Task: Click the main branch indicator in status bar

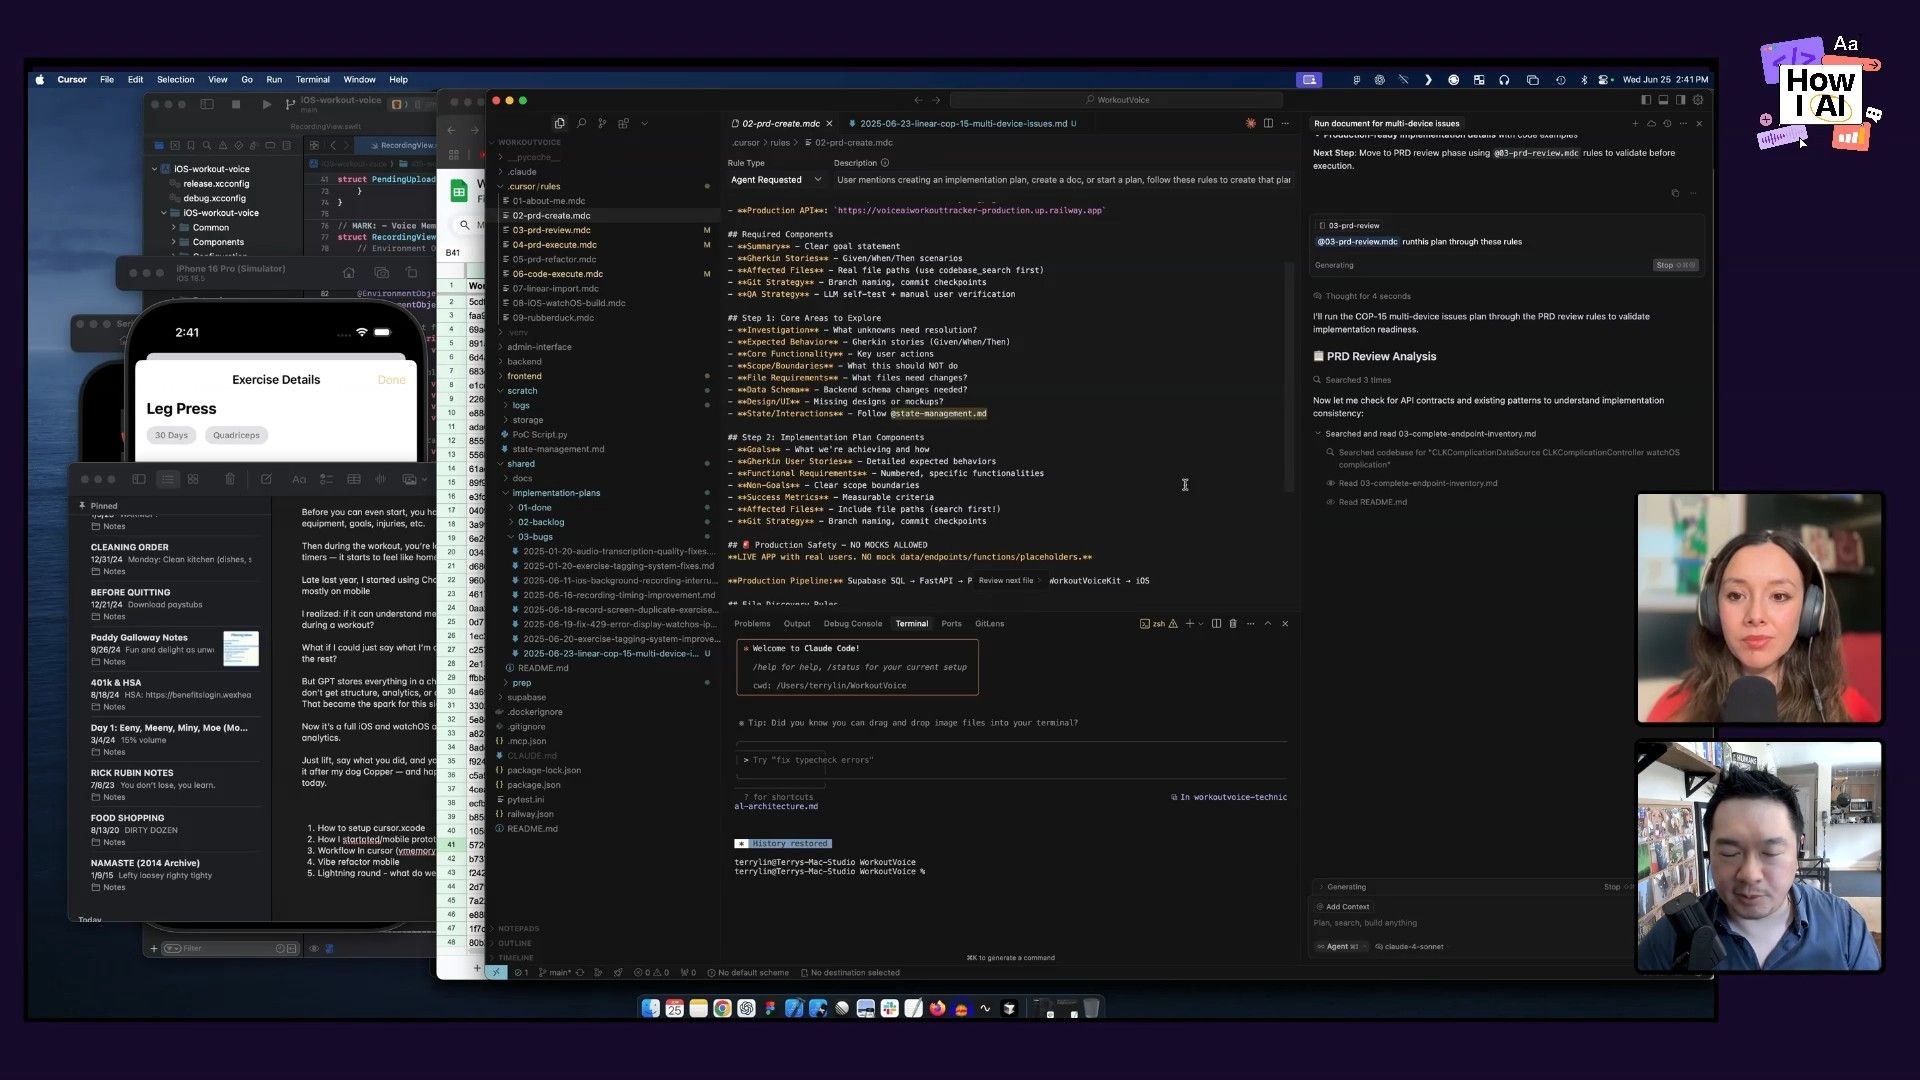Action: point(554,972)
